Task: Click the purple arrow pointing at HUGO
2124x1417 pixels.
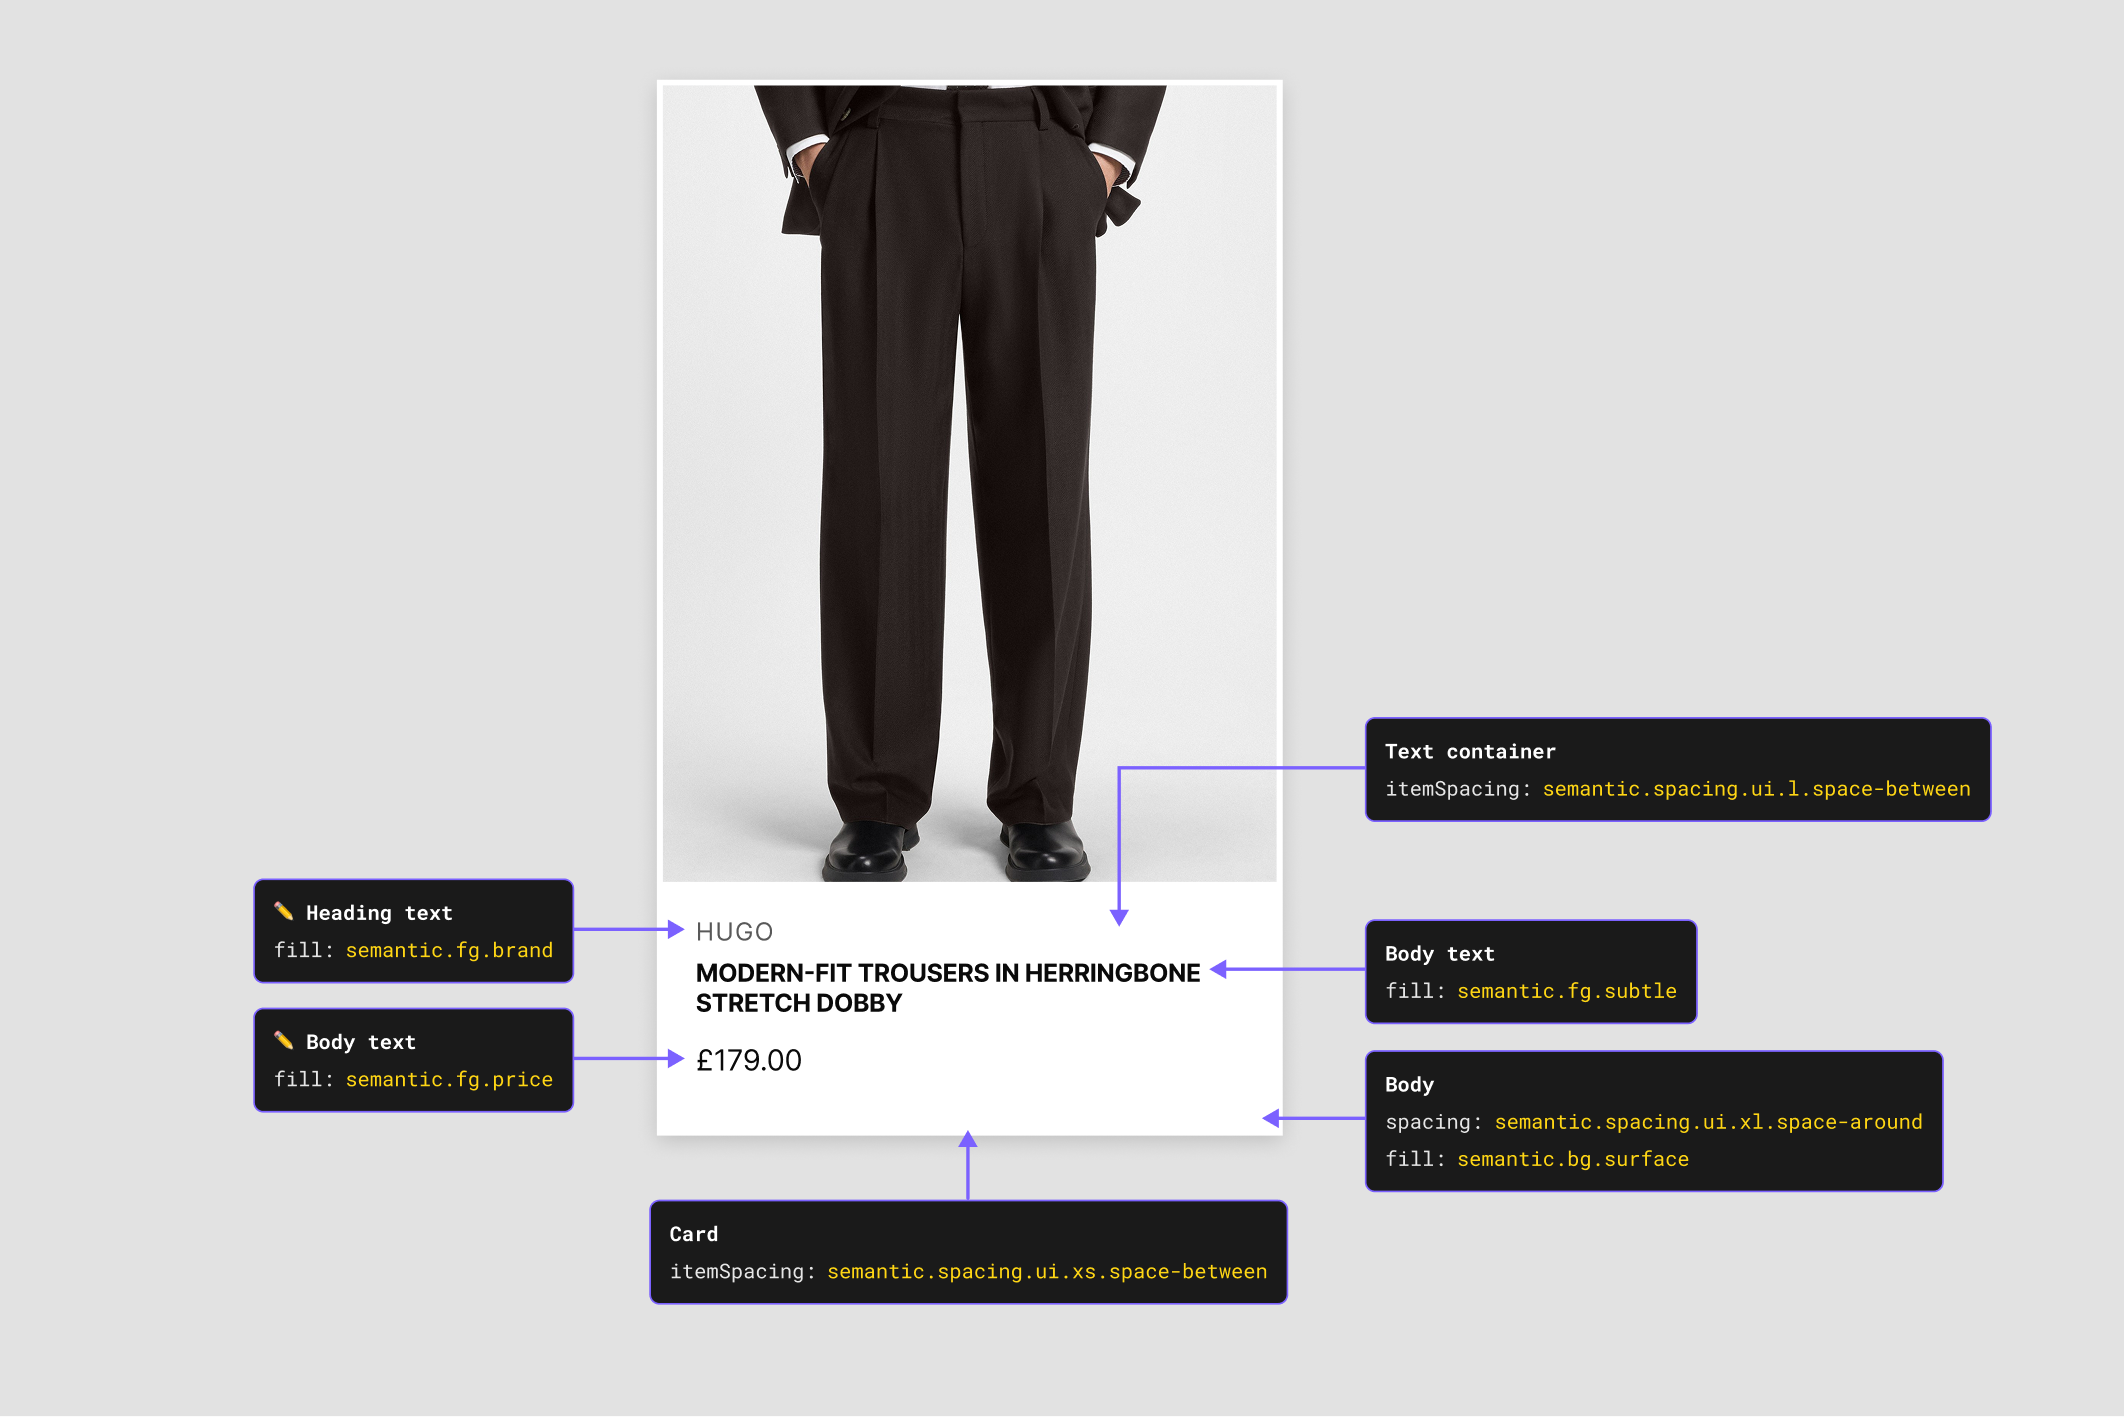Action: tap(674, 930)
